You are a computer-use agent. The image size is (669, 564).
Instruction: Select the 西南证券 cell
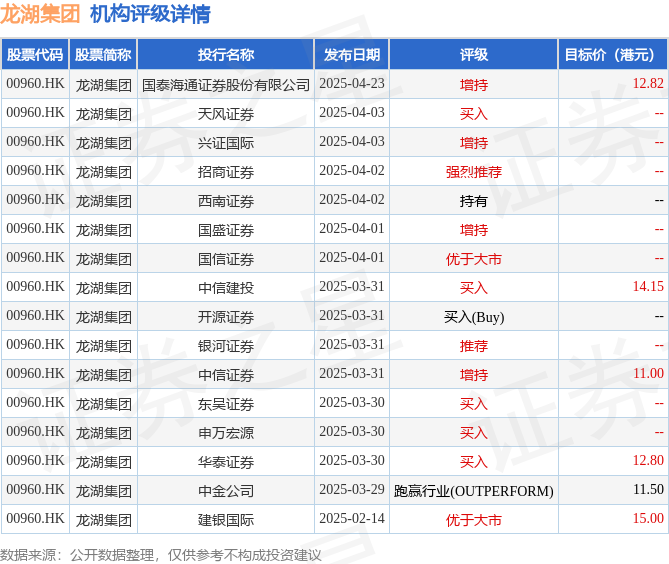[x=226, y=201]
